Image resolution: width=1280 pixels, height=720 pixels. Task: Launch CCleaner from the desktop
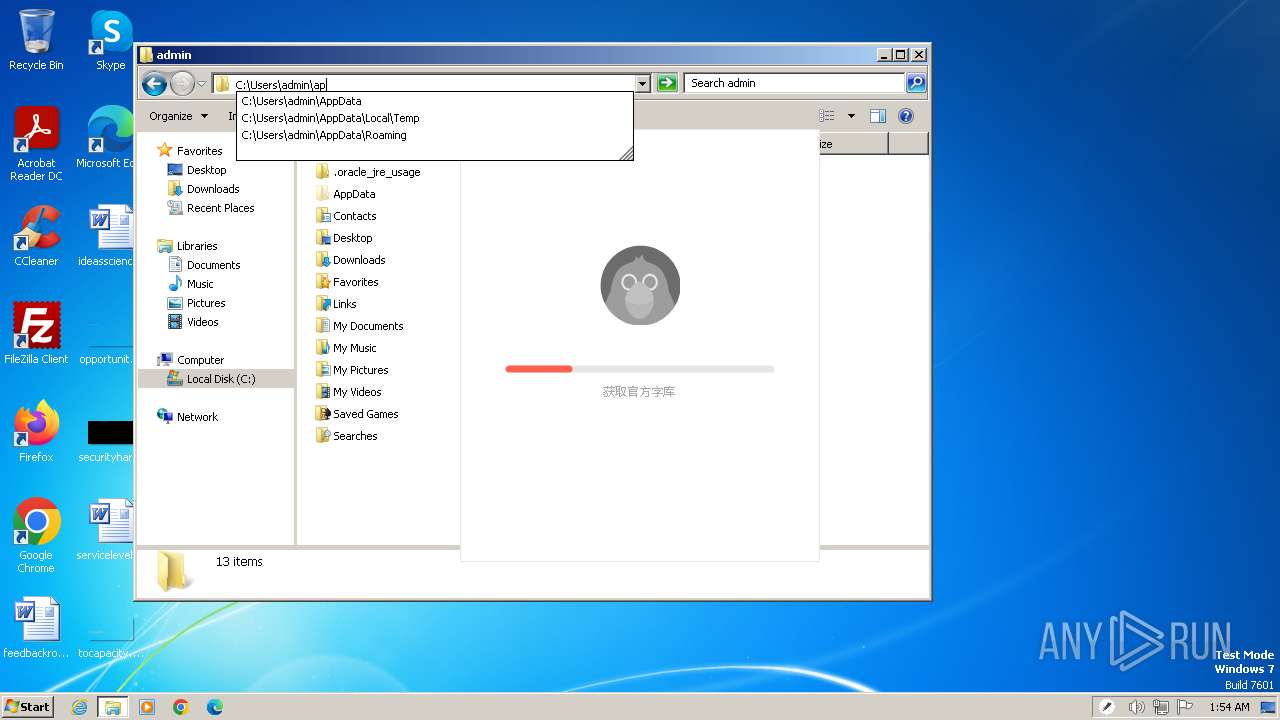pos(36,236)
